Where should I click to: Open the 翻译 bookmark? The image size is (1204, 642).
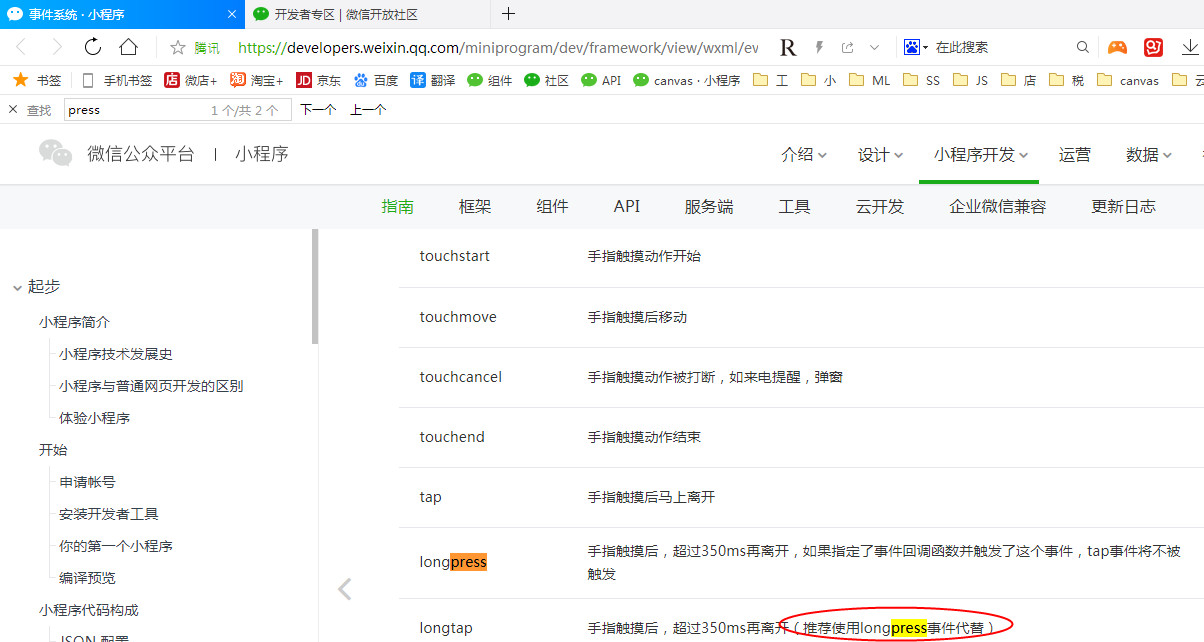432,80
